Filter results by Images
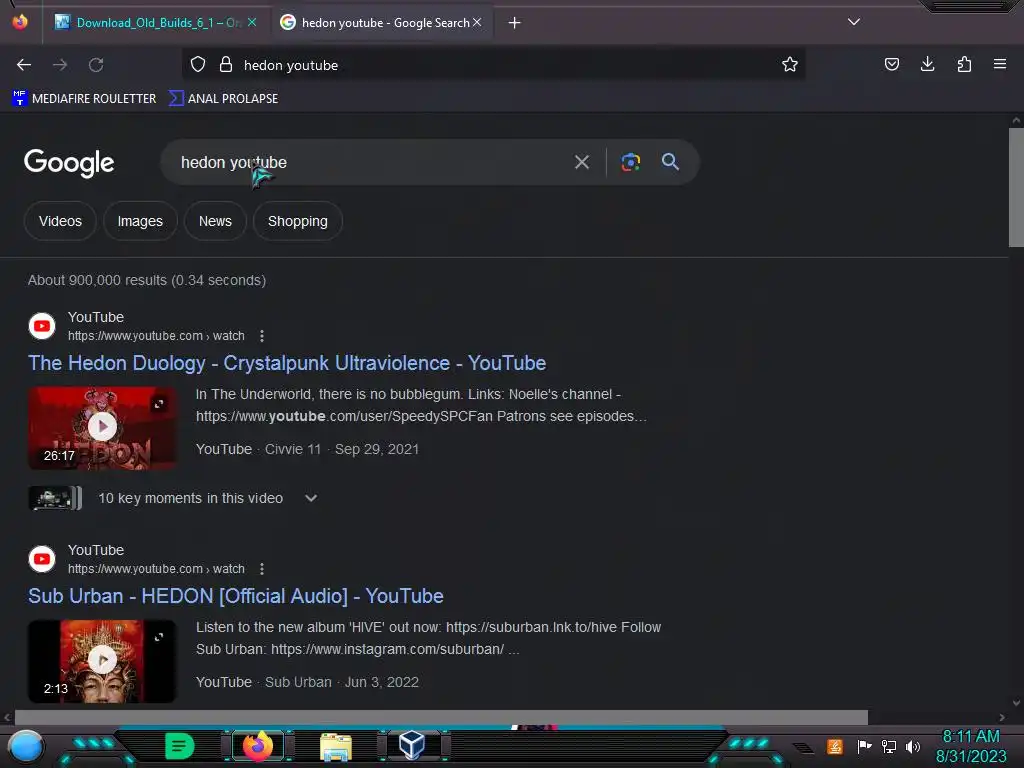1024x768 pixels. click(140, 221)
